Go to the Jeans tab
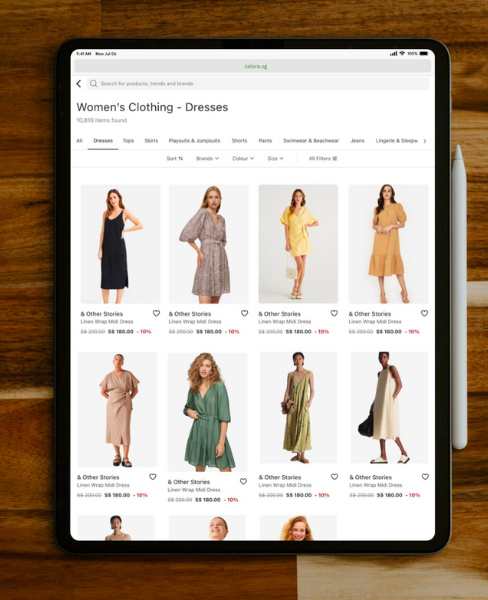Screen dimensions: 488x600 [x=357, y=141]
